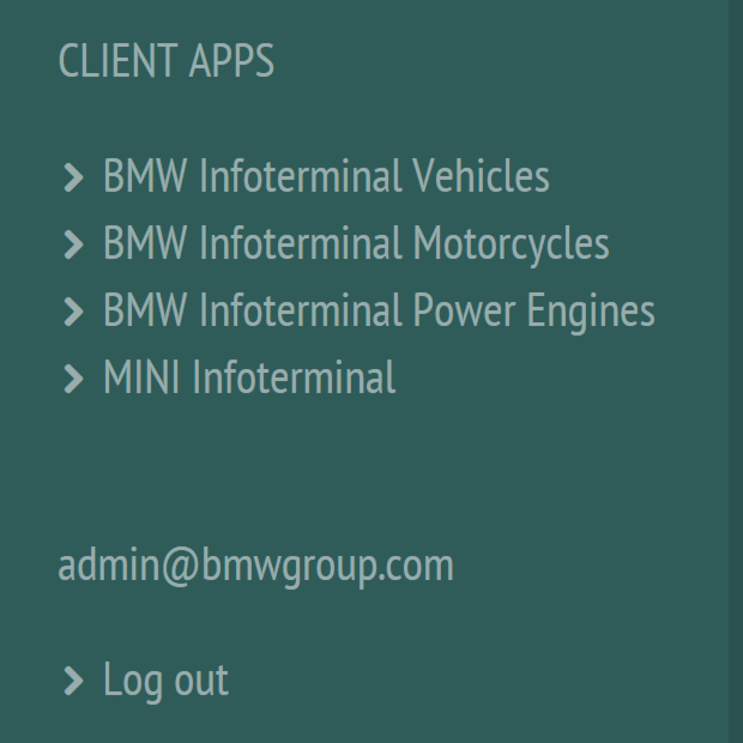743x743 pixels.
Task: Open BMW Infoterminal Vehicles
Action: [x=326, y=177]
